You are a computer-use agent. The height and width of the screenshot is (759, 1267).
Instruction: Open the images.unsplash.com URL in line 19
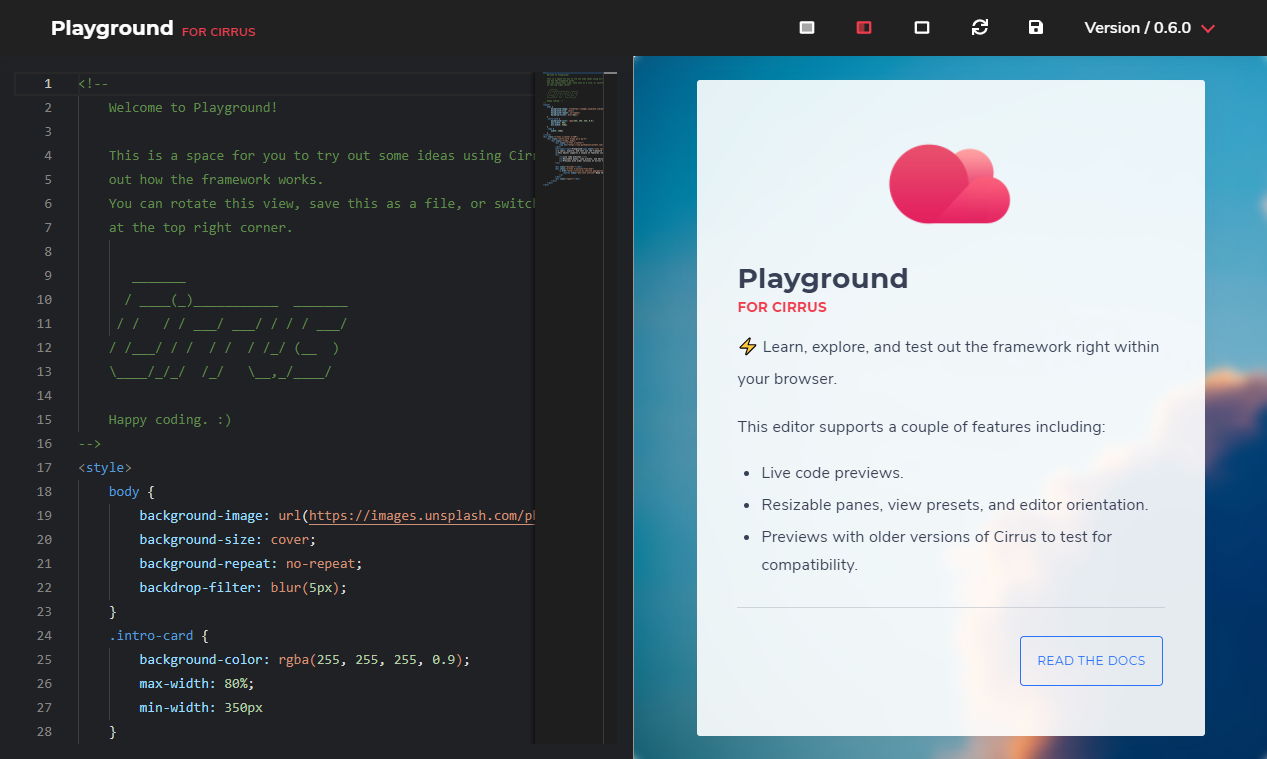[x=422, y=516]
